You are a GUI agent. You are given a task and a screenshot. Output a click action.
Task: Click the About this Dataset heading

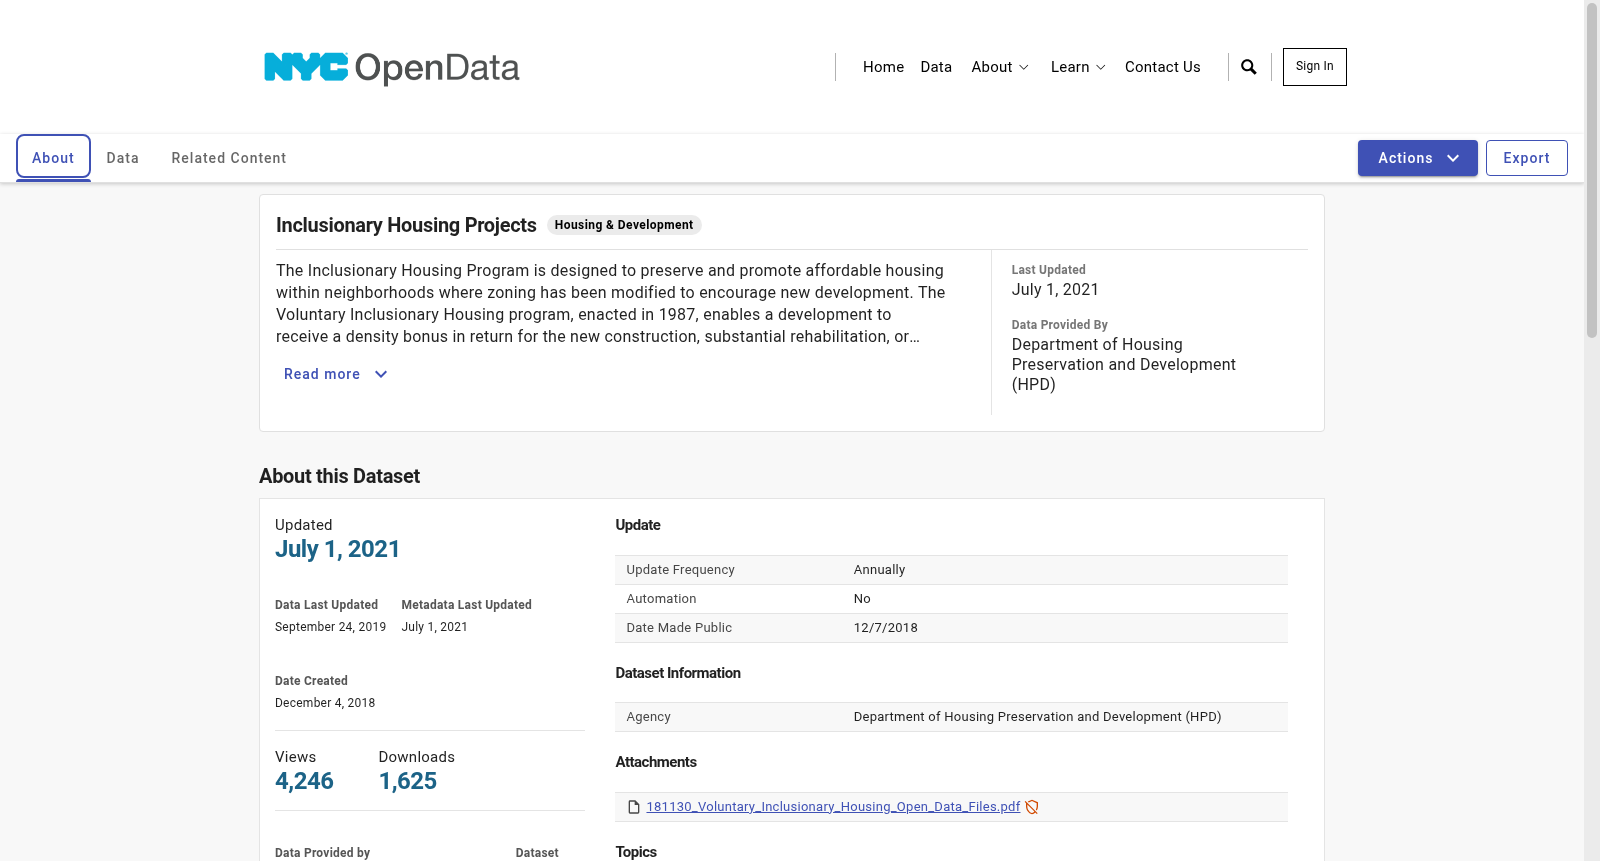[339, 476]
